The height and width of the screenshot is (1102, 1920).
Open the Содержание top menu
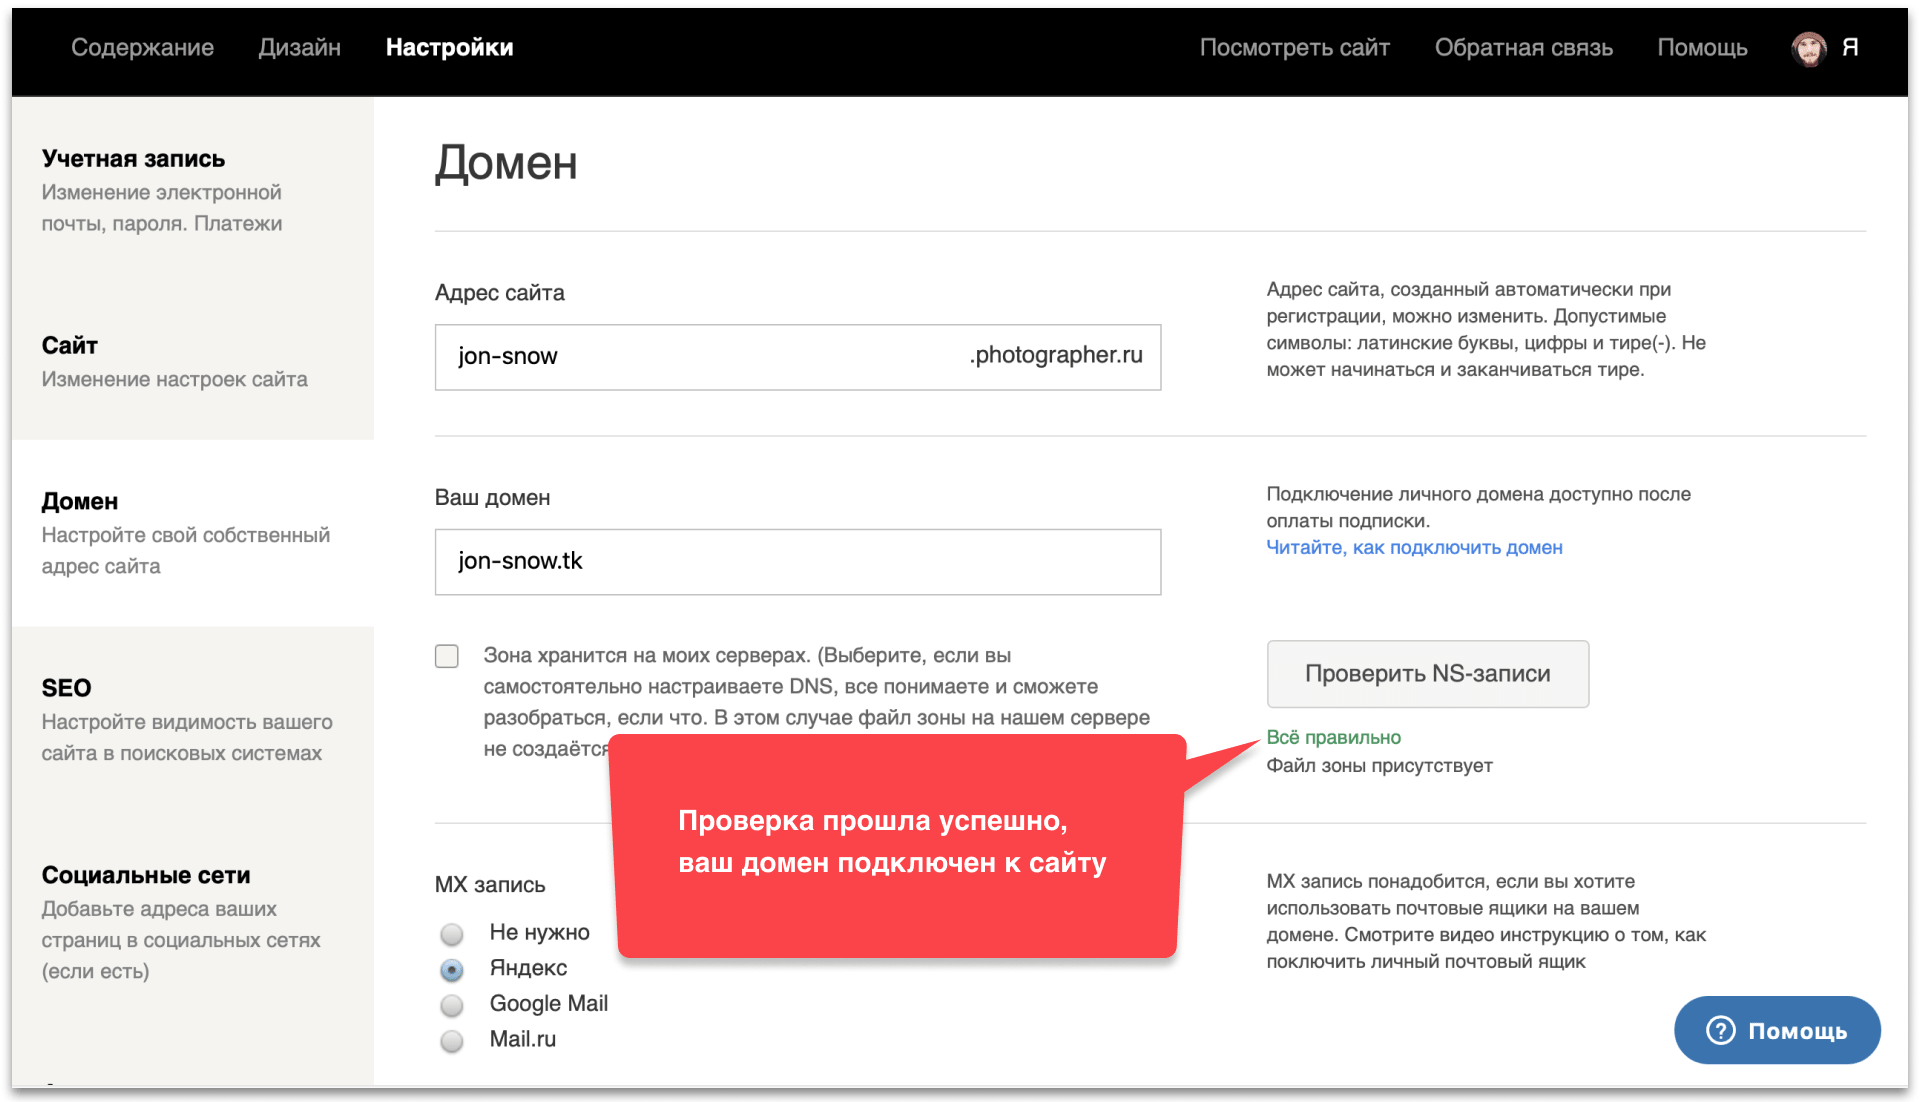tap(142, 47)
